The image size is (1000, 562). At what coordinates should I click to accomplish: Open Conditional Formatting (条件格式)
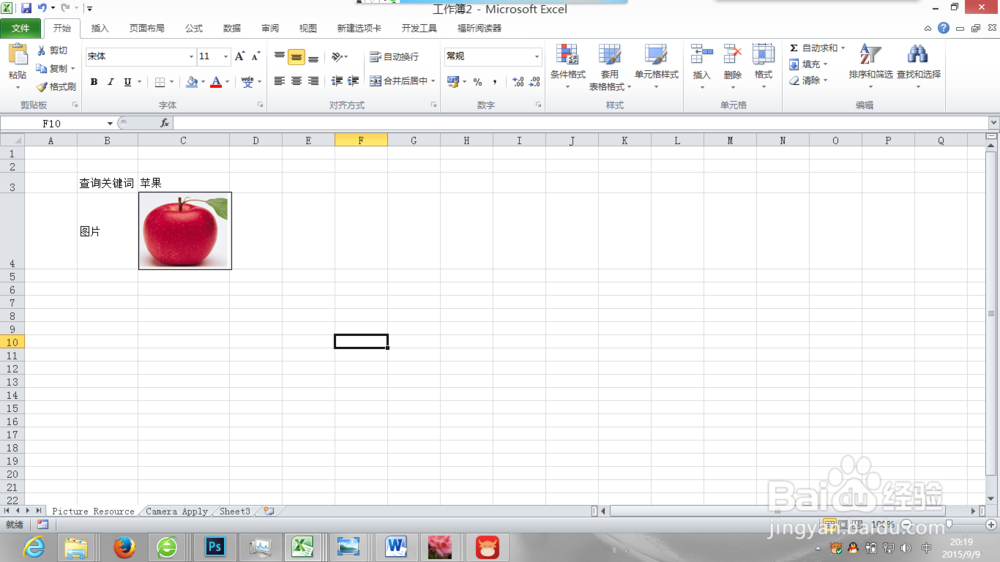568,66
